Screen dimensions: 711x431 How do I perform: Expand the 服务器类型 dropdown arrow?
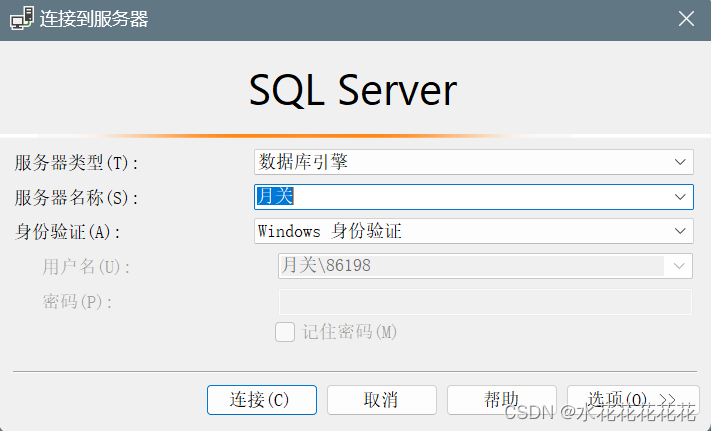(x=680, y=162)
